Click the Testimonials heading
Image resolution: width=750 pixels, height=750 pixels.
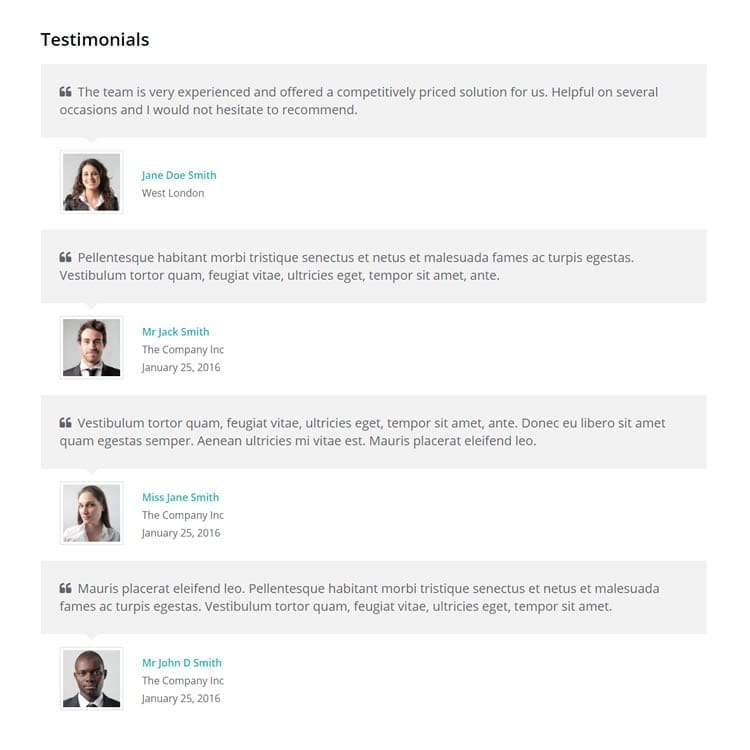coord(95,39)
